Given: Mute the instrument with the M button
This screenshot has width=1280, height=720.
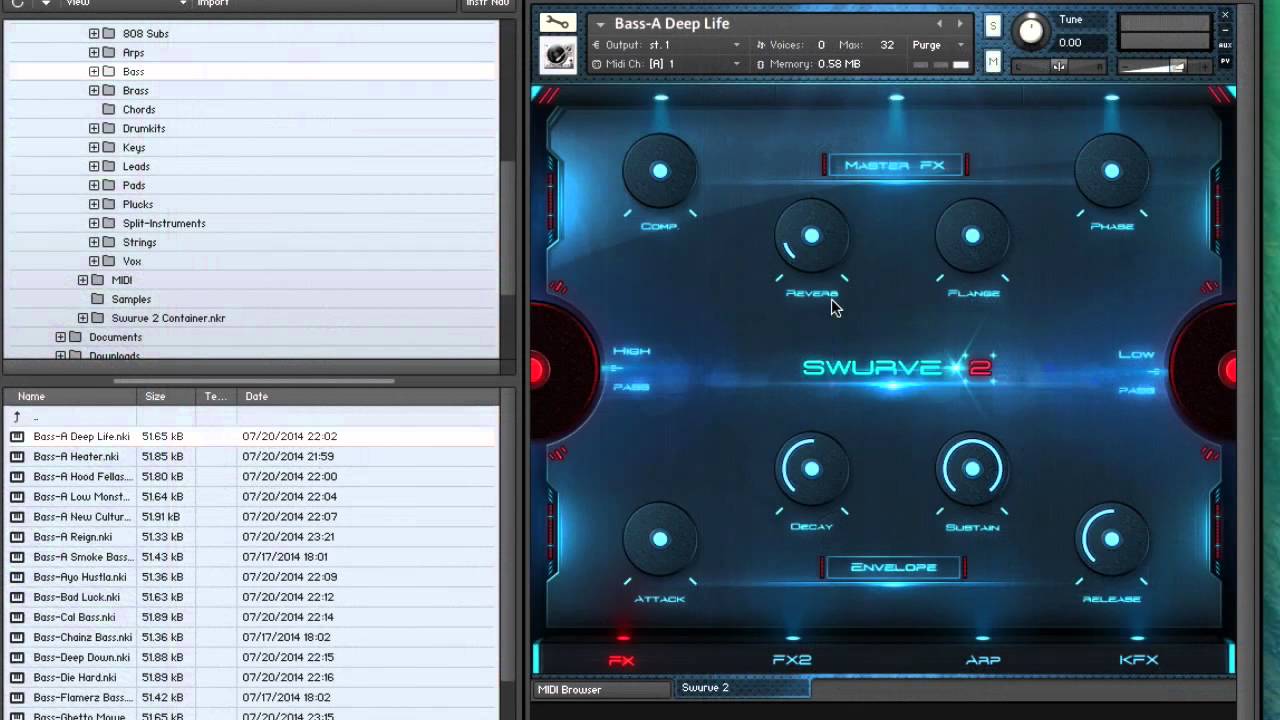Looking at the screenshot, I should (x=992, y=62).
